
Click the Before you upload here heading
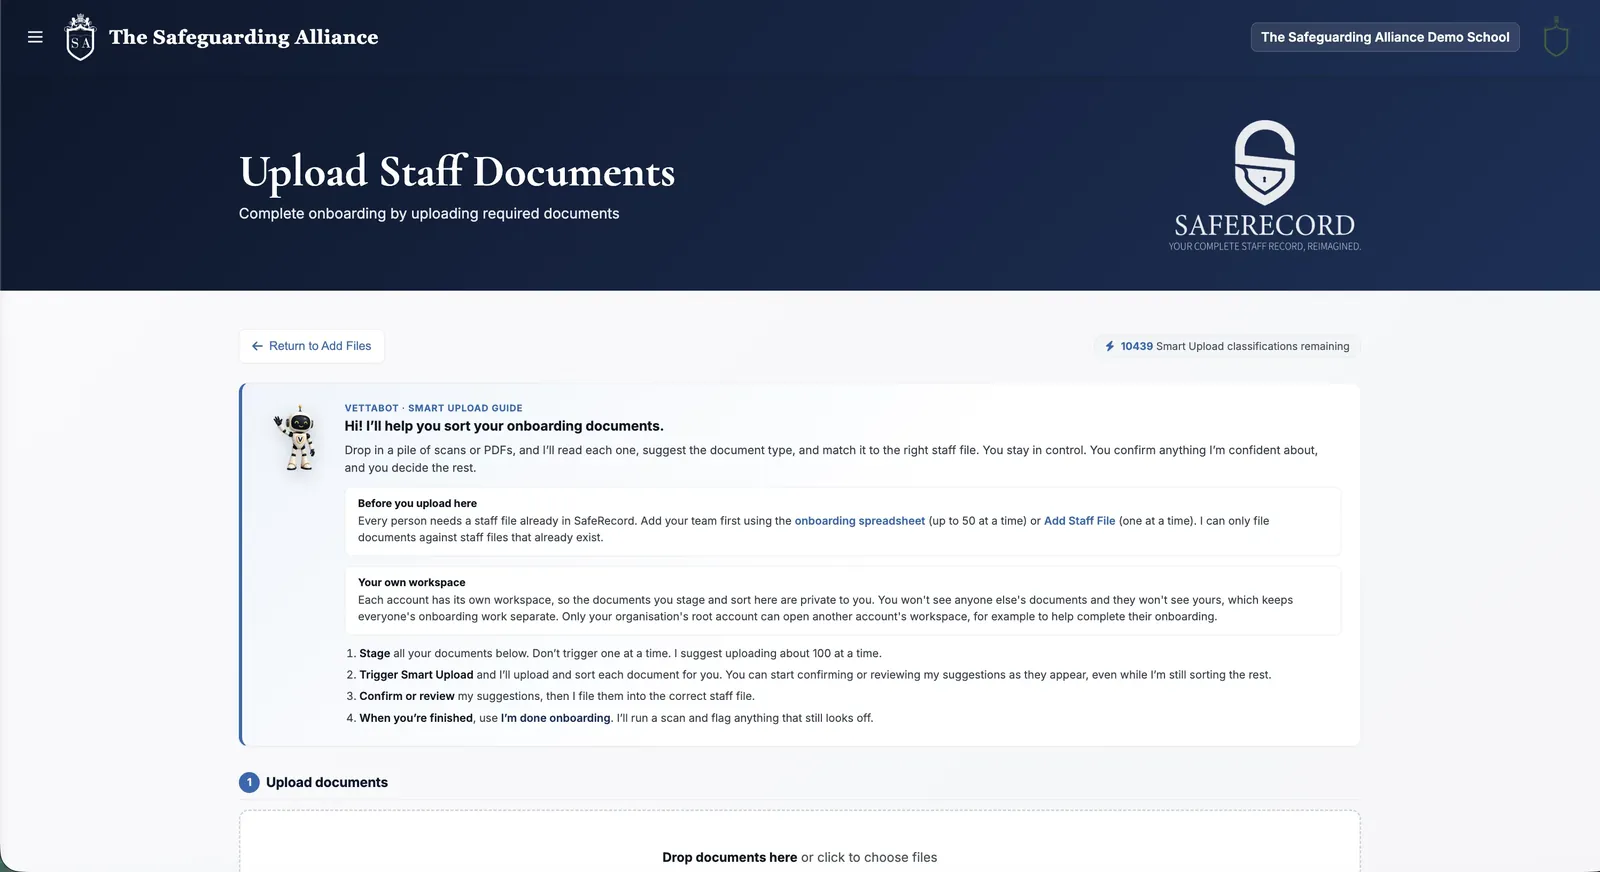(x=417, y=503)
